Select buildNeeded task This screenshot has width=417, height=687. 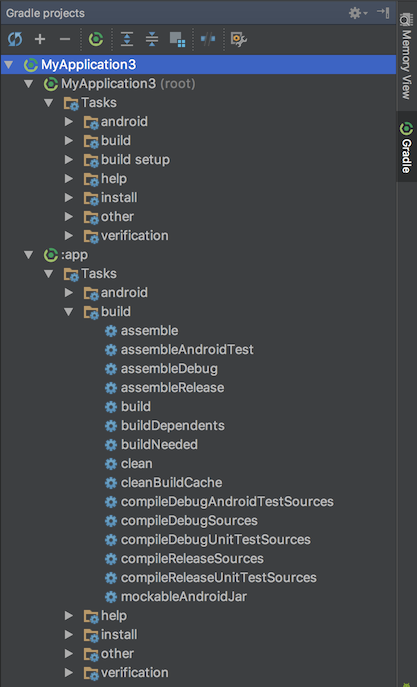tap(159, 444)
